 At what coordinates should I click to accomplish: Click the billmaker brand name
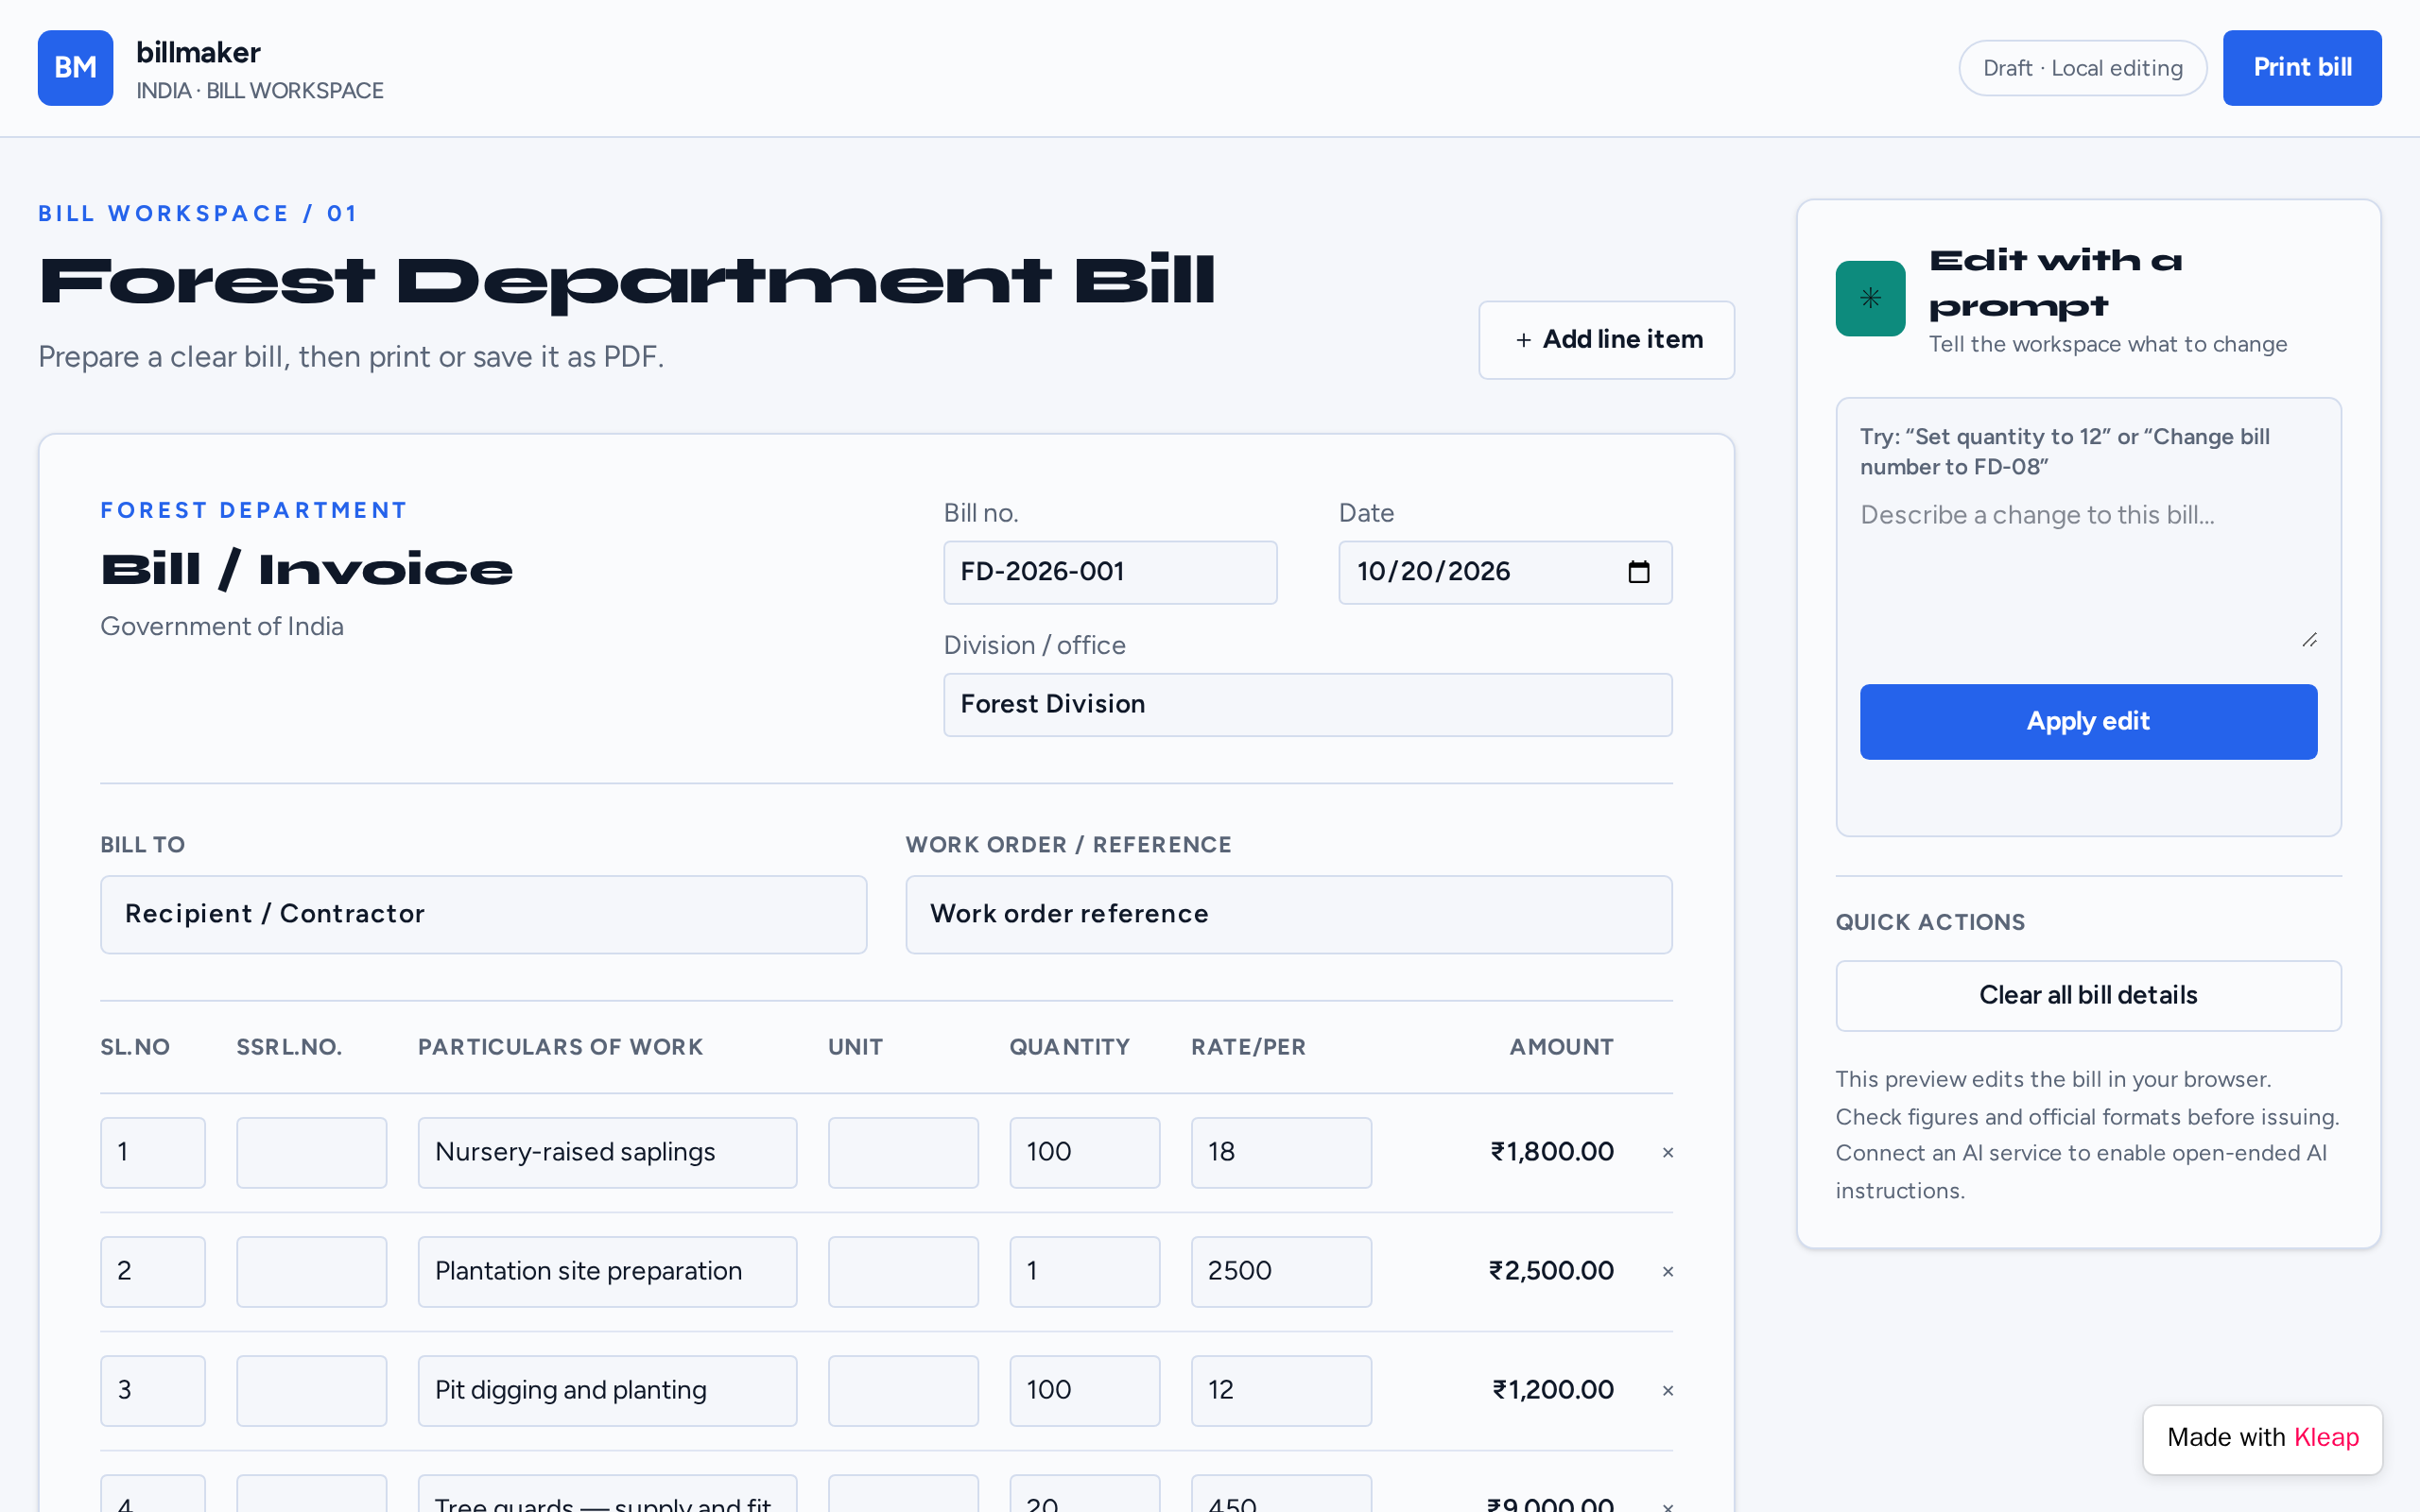(x=198, y=52)
